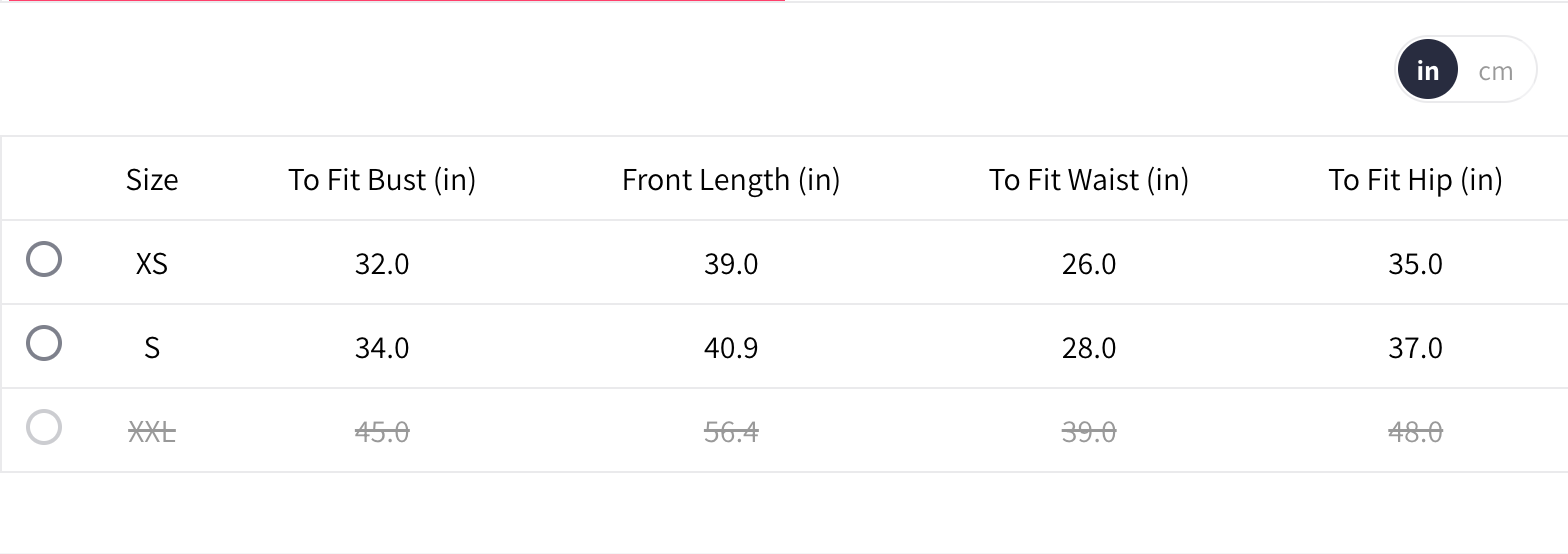
Task: Click the struck-through XXL size label
Action: 152,432
